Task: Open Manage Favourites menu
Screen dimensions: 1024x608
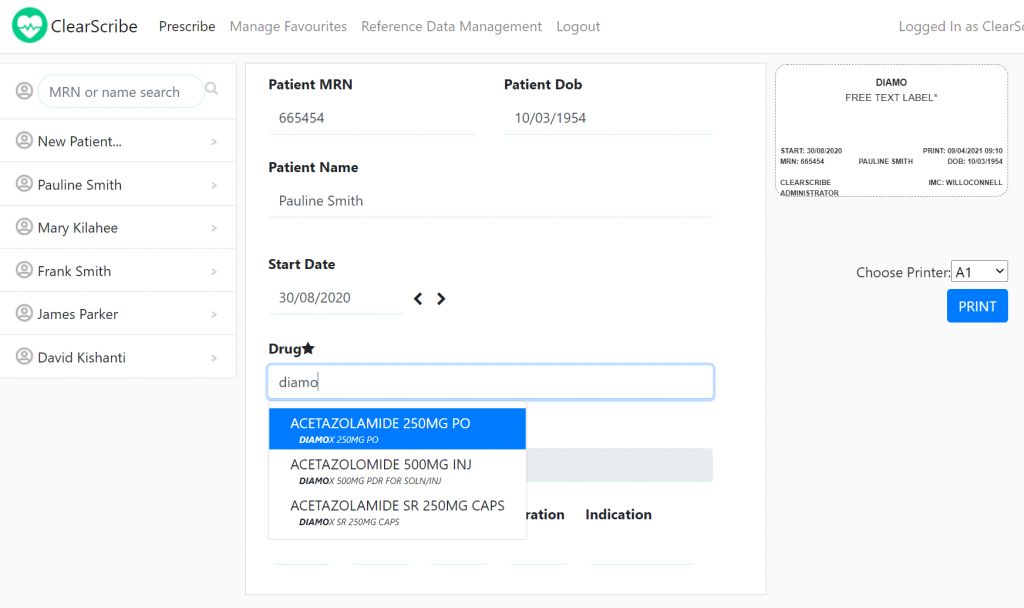Action: coord(288,26)
